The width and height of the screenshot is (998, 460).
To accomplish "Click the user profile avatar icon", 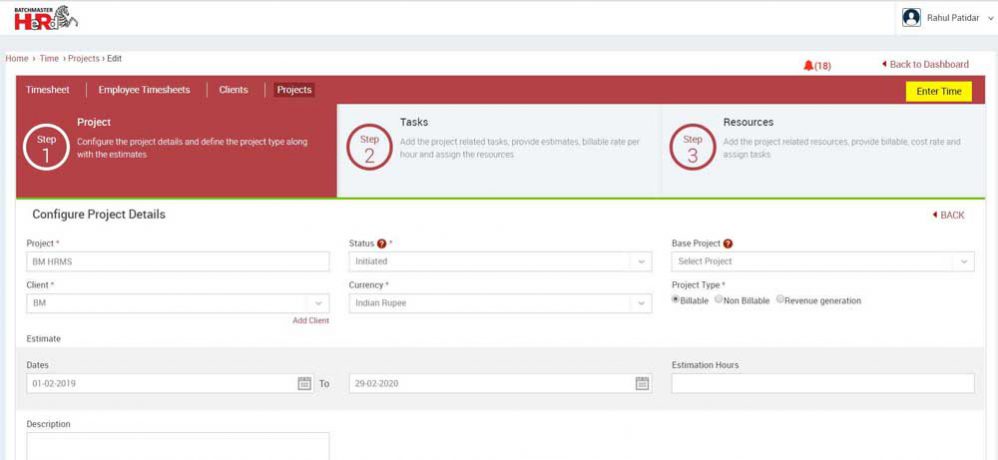I will [911, 18].
